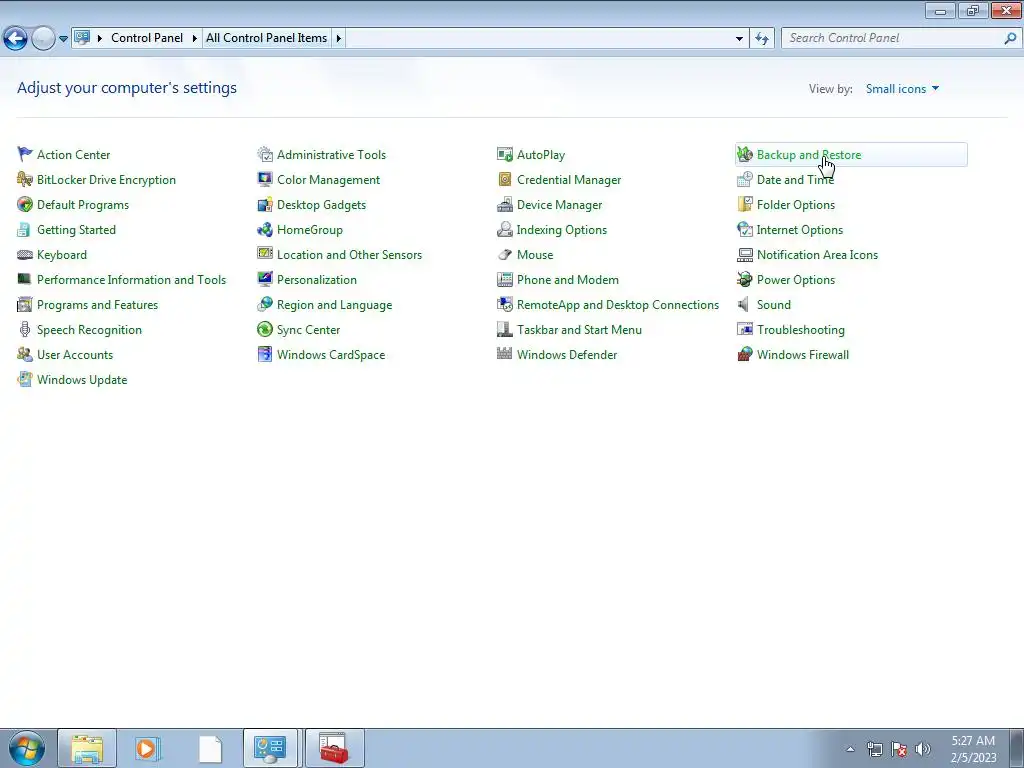Click the volume speaker tray icon
The height and width of the screenshot is (768, 1024).
[923, 749]
